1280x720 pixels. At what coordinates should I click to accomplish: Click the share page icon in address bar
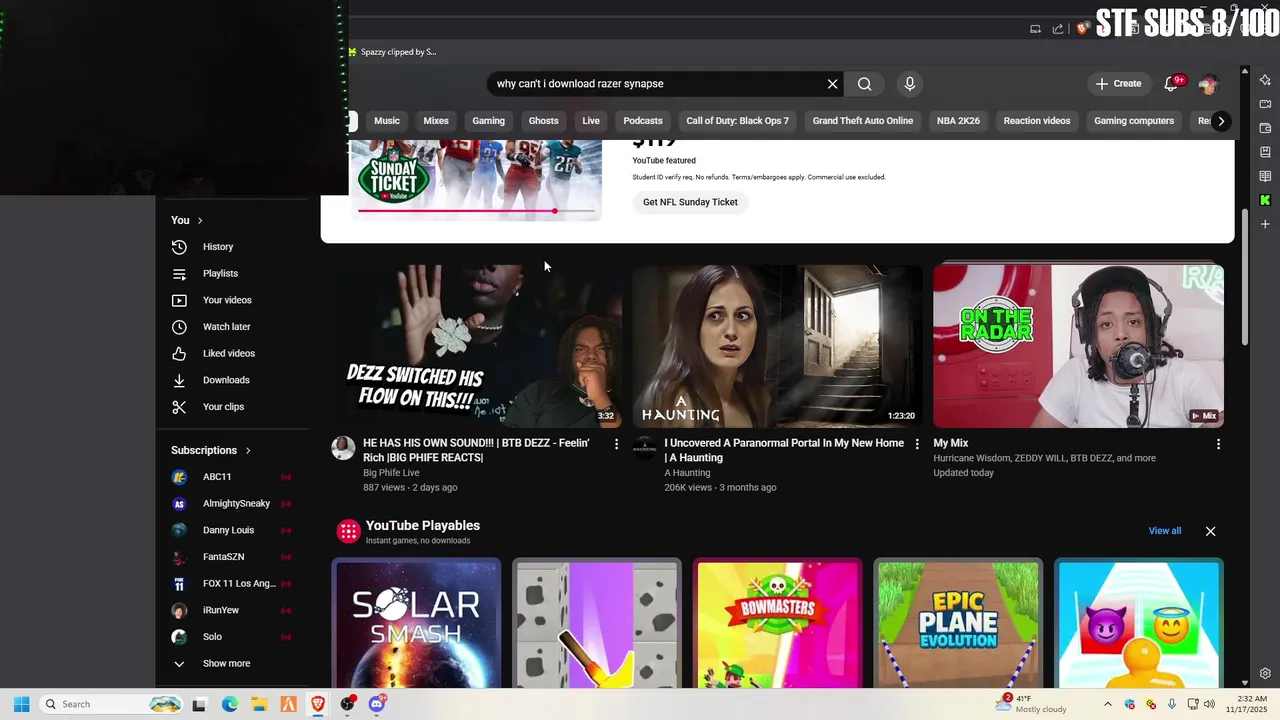pos(1058,29)
